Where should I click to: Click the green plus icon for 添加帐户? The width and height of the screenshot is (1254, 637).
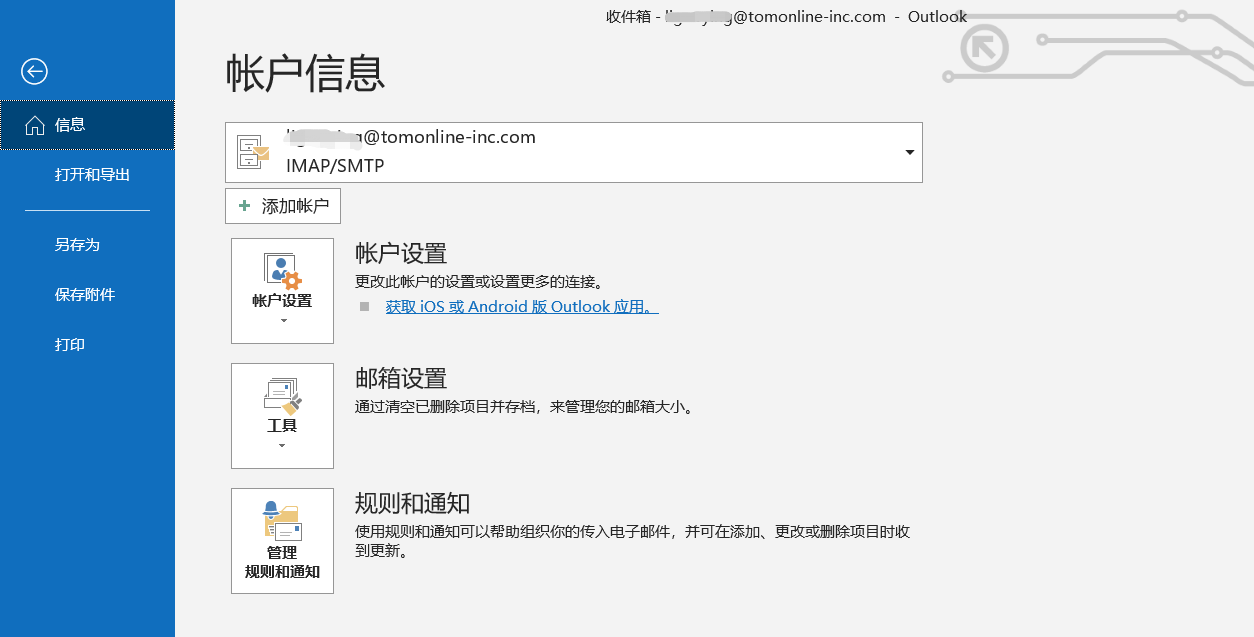pyautogui.click(x=245, y=206)
